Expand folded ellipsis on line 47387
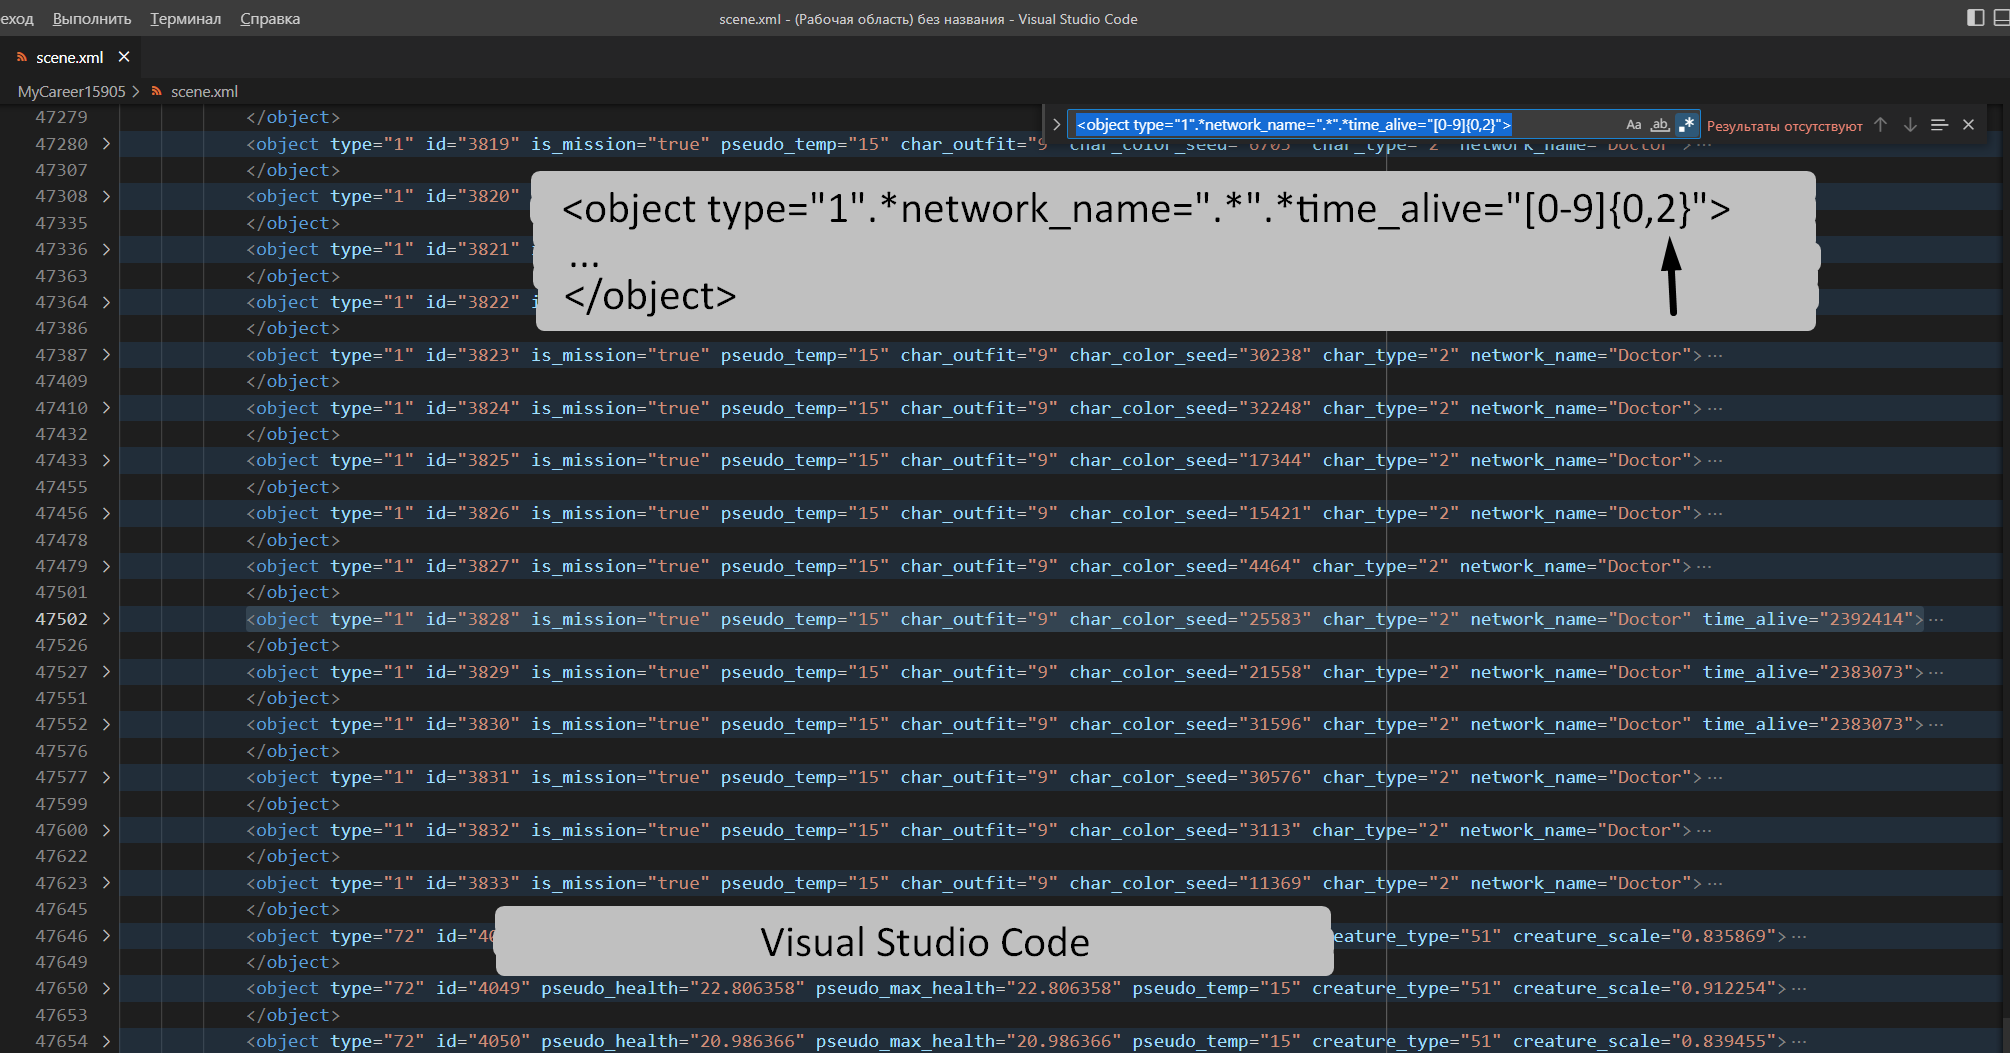The height and width of the screenshot is (1053, 2010). (x=1715, y=356)
